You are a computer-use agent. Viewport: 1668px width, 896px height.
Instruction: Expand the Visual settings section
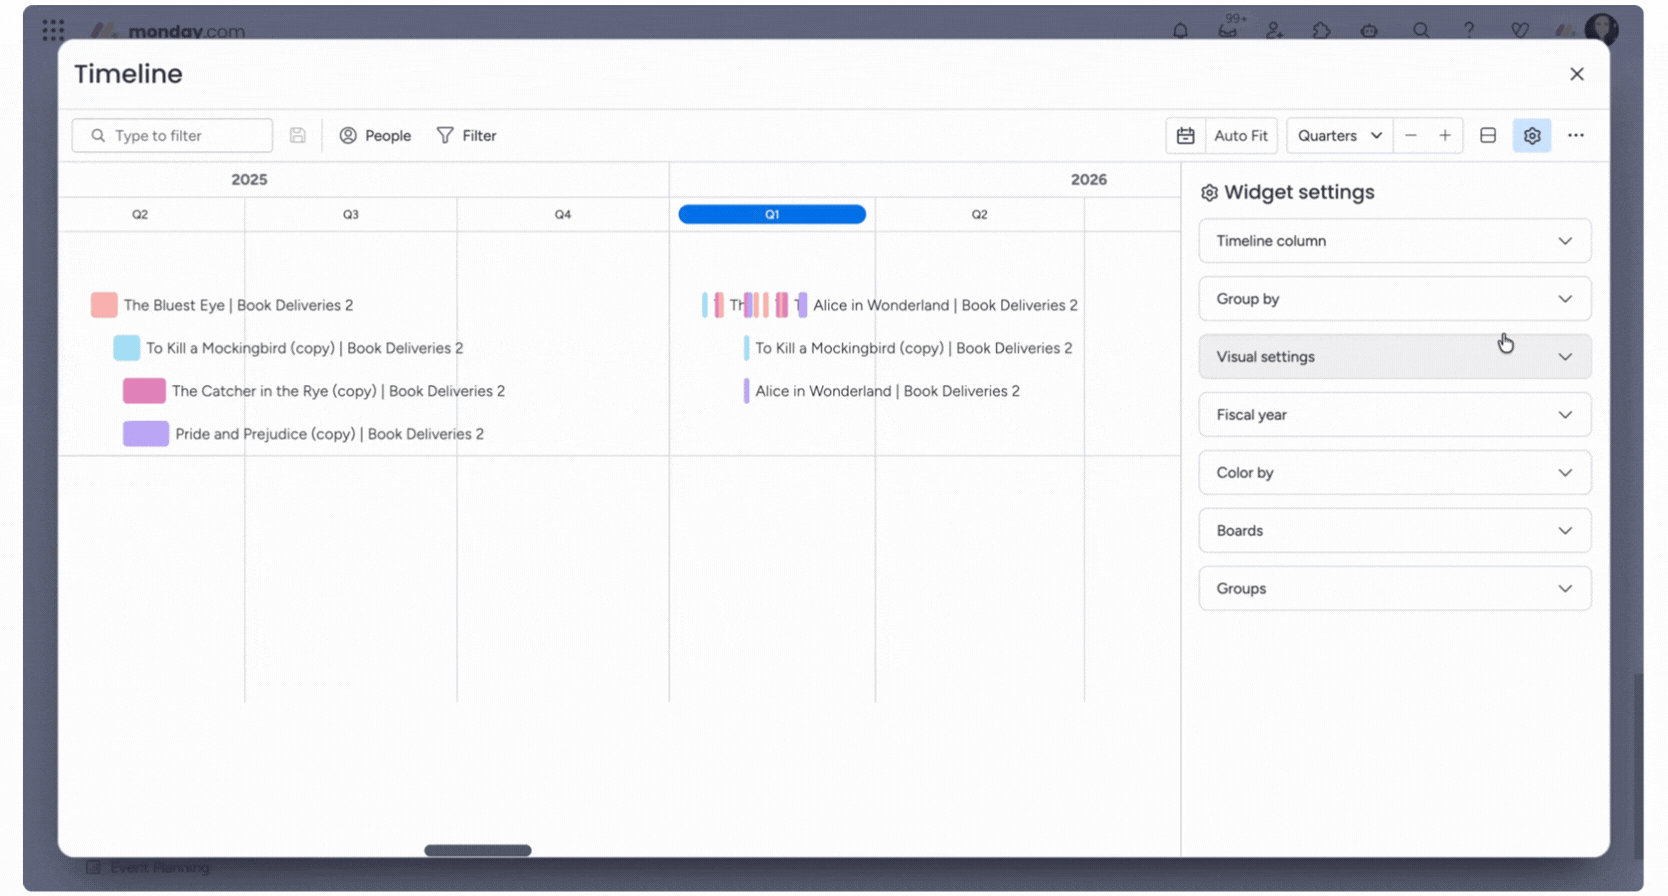pyautogui.click(x=1394, y=357)
